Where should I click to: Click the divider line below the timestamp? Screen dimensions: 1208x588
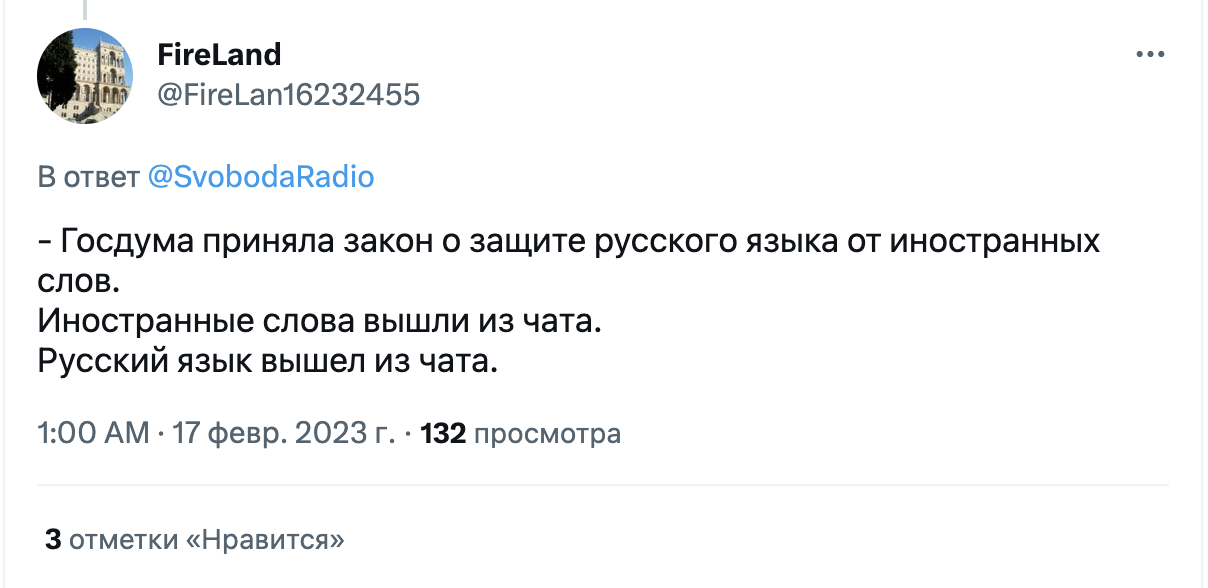click(x=602, y=486)
